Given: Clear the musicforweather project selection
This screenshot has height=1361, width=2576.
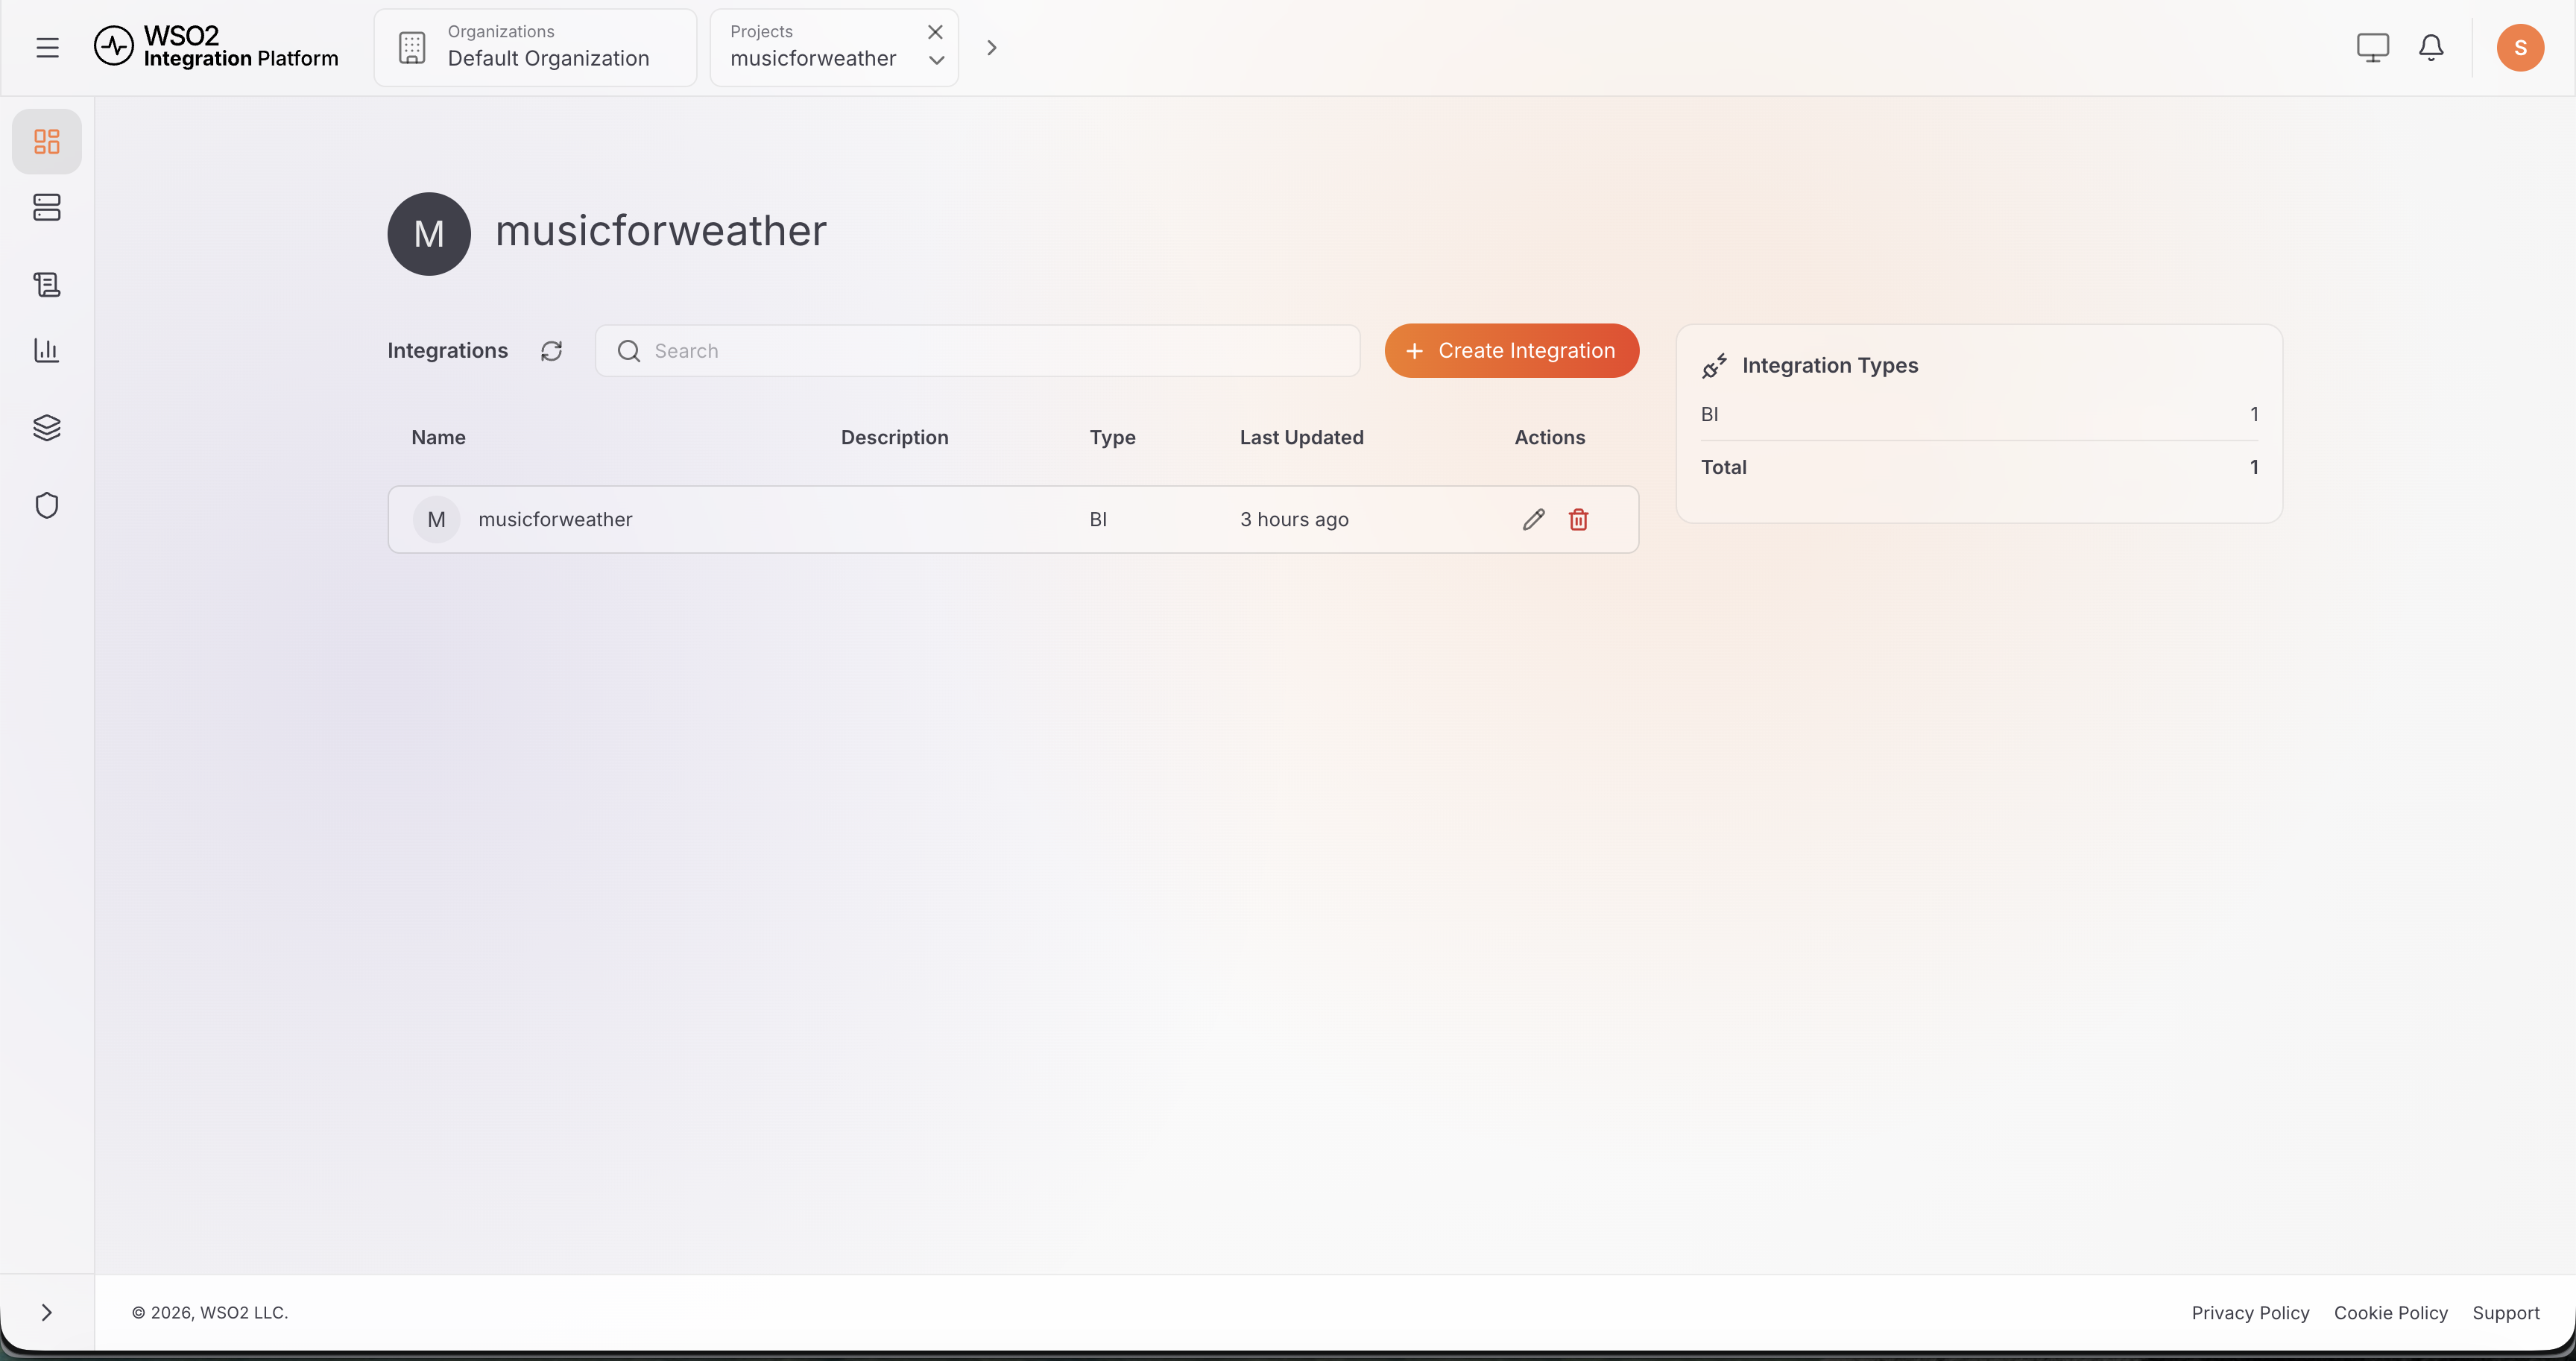Looking at the screenshot, I should [935, 32].
